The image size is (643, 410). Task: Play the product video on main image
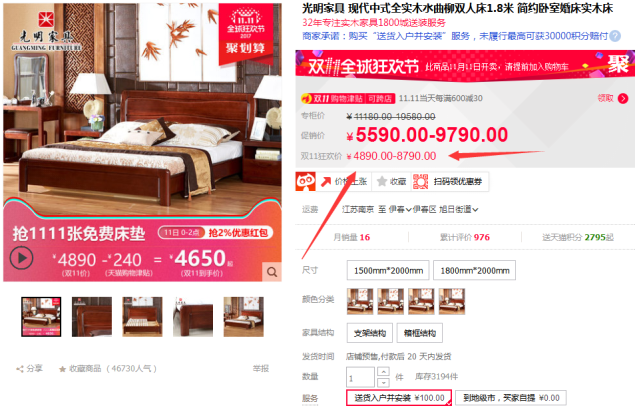(x=21, y=258)
